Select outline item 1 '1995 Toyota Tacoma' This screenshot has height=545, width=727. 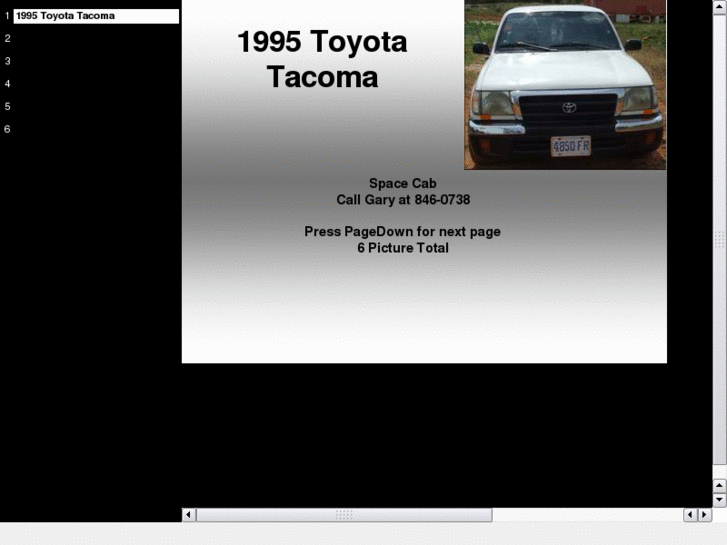96,16
